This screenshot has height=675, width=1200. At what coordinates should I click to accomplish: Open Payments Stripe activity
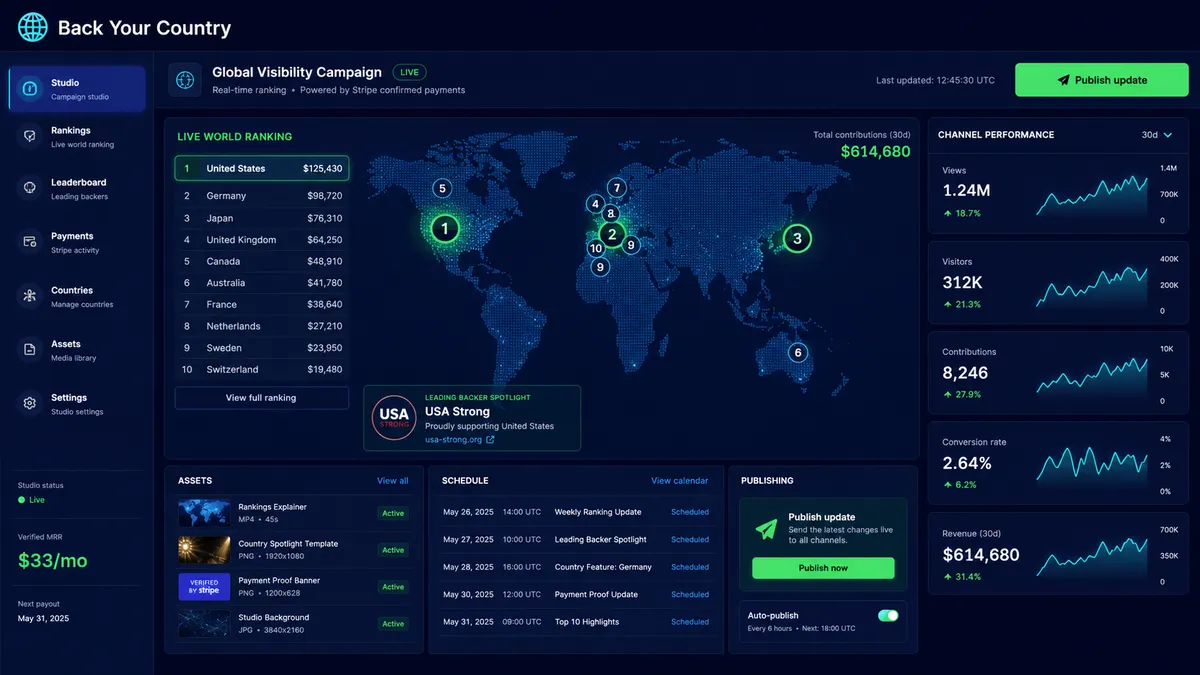77,243
